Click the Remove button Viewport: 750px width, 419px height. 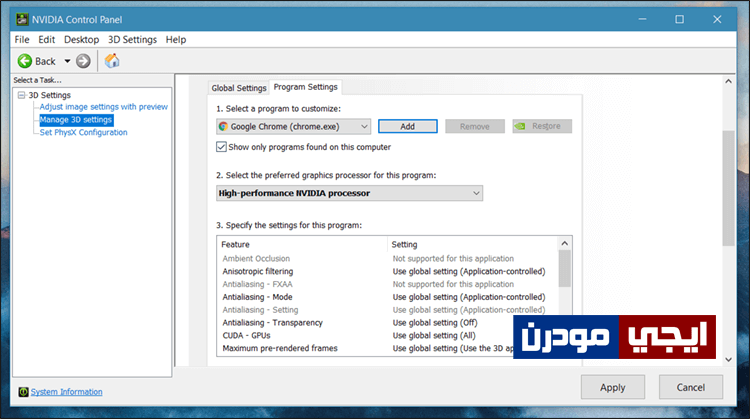click(x=475, y=126)
